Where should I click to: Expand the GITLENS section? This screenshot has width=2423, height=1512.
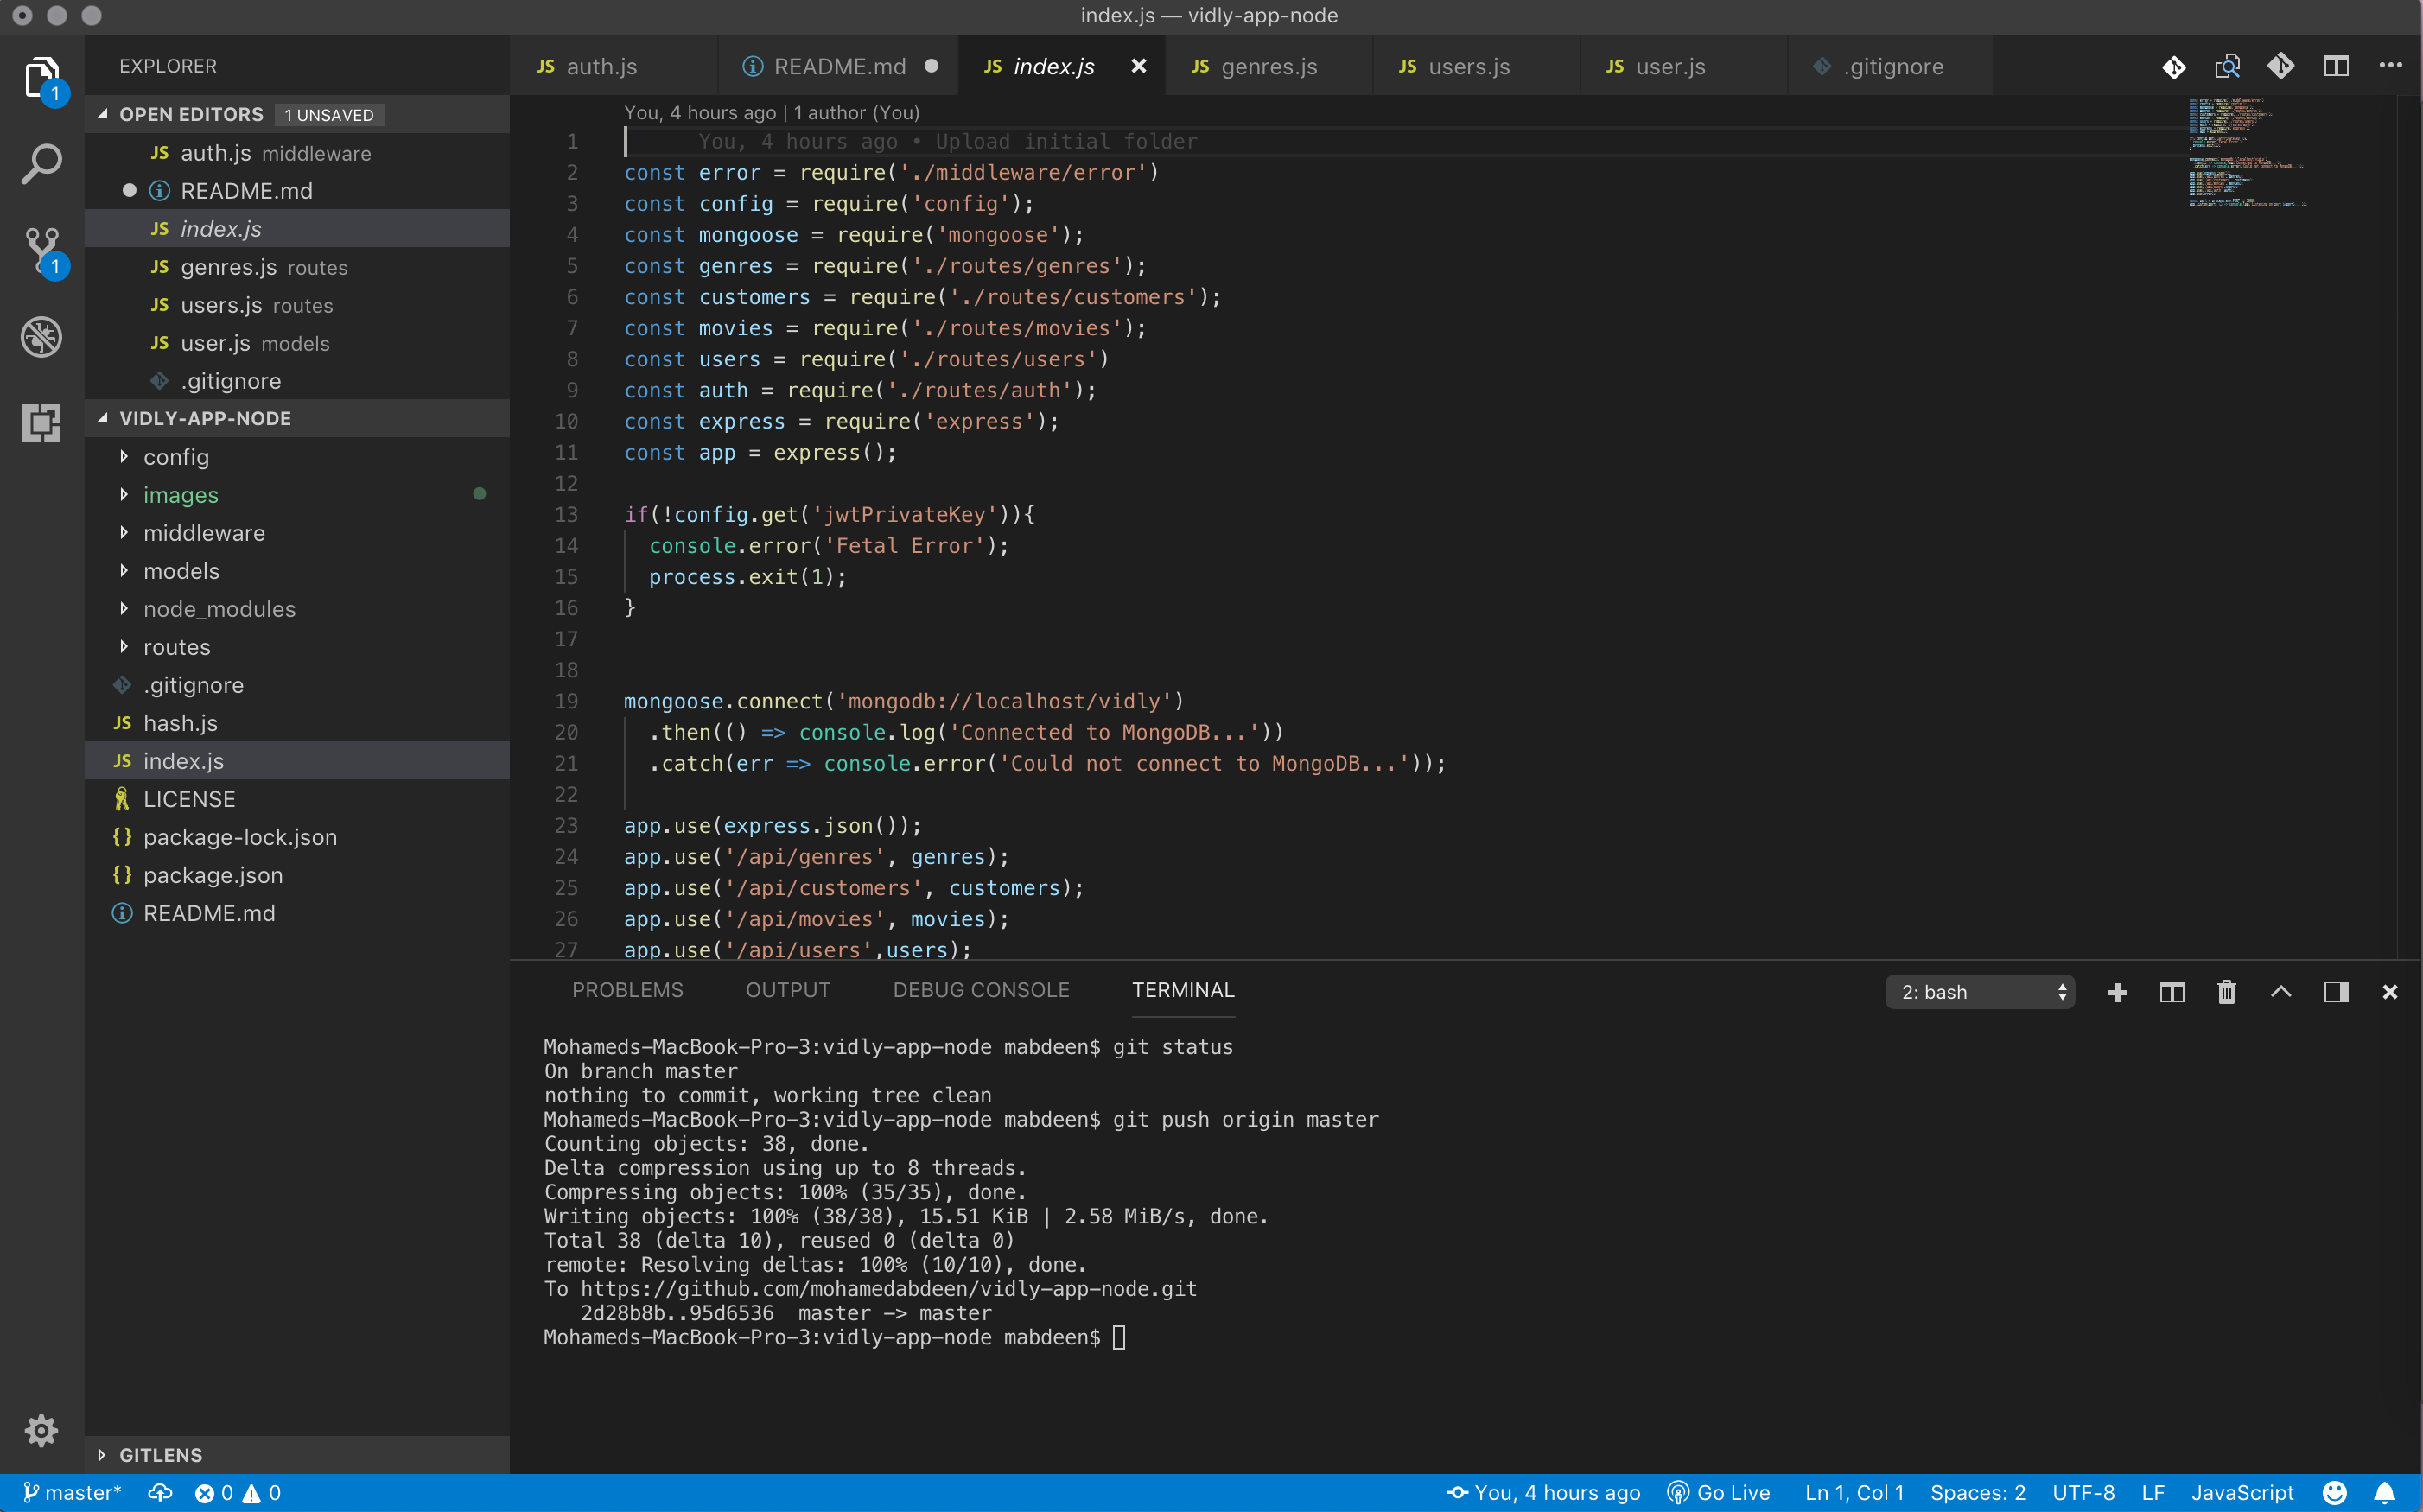(x=160, y=1454)
